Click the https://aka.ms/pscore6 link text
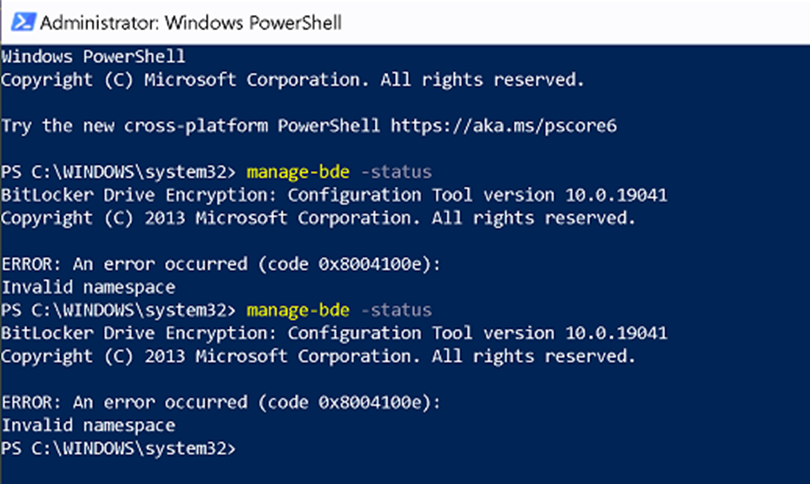This screenshot has height=484, width=810. [504, 126]
